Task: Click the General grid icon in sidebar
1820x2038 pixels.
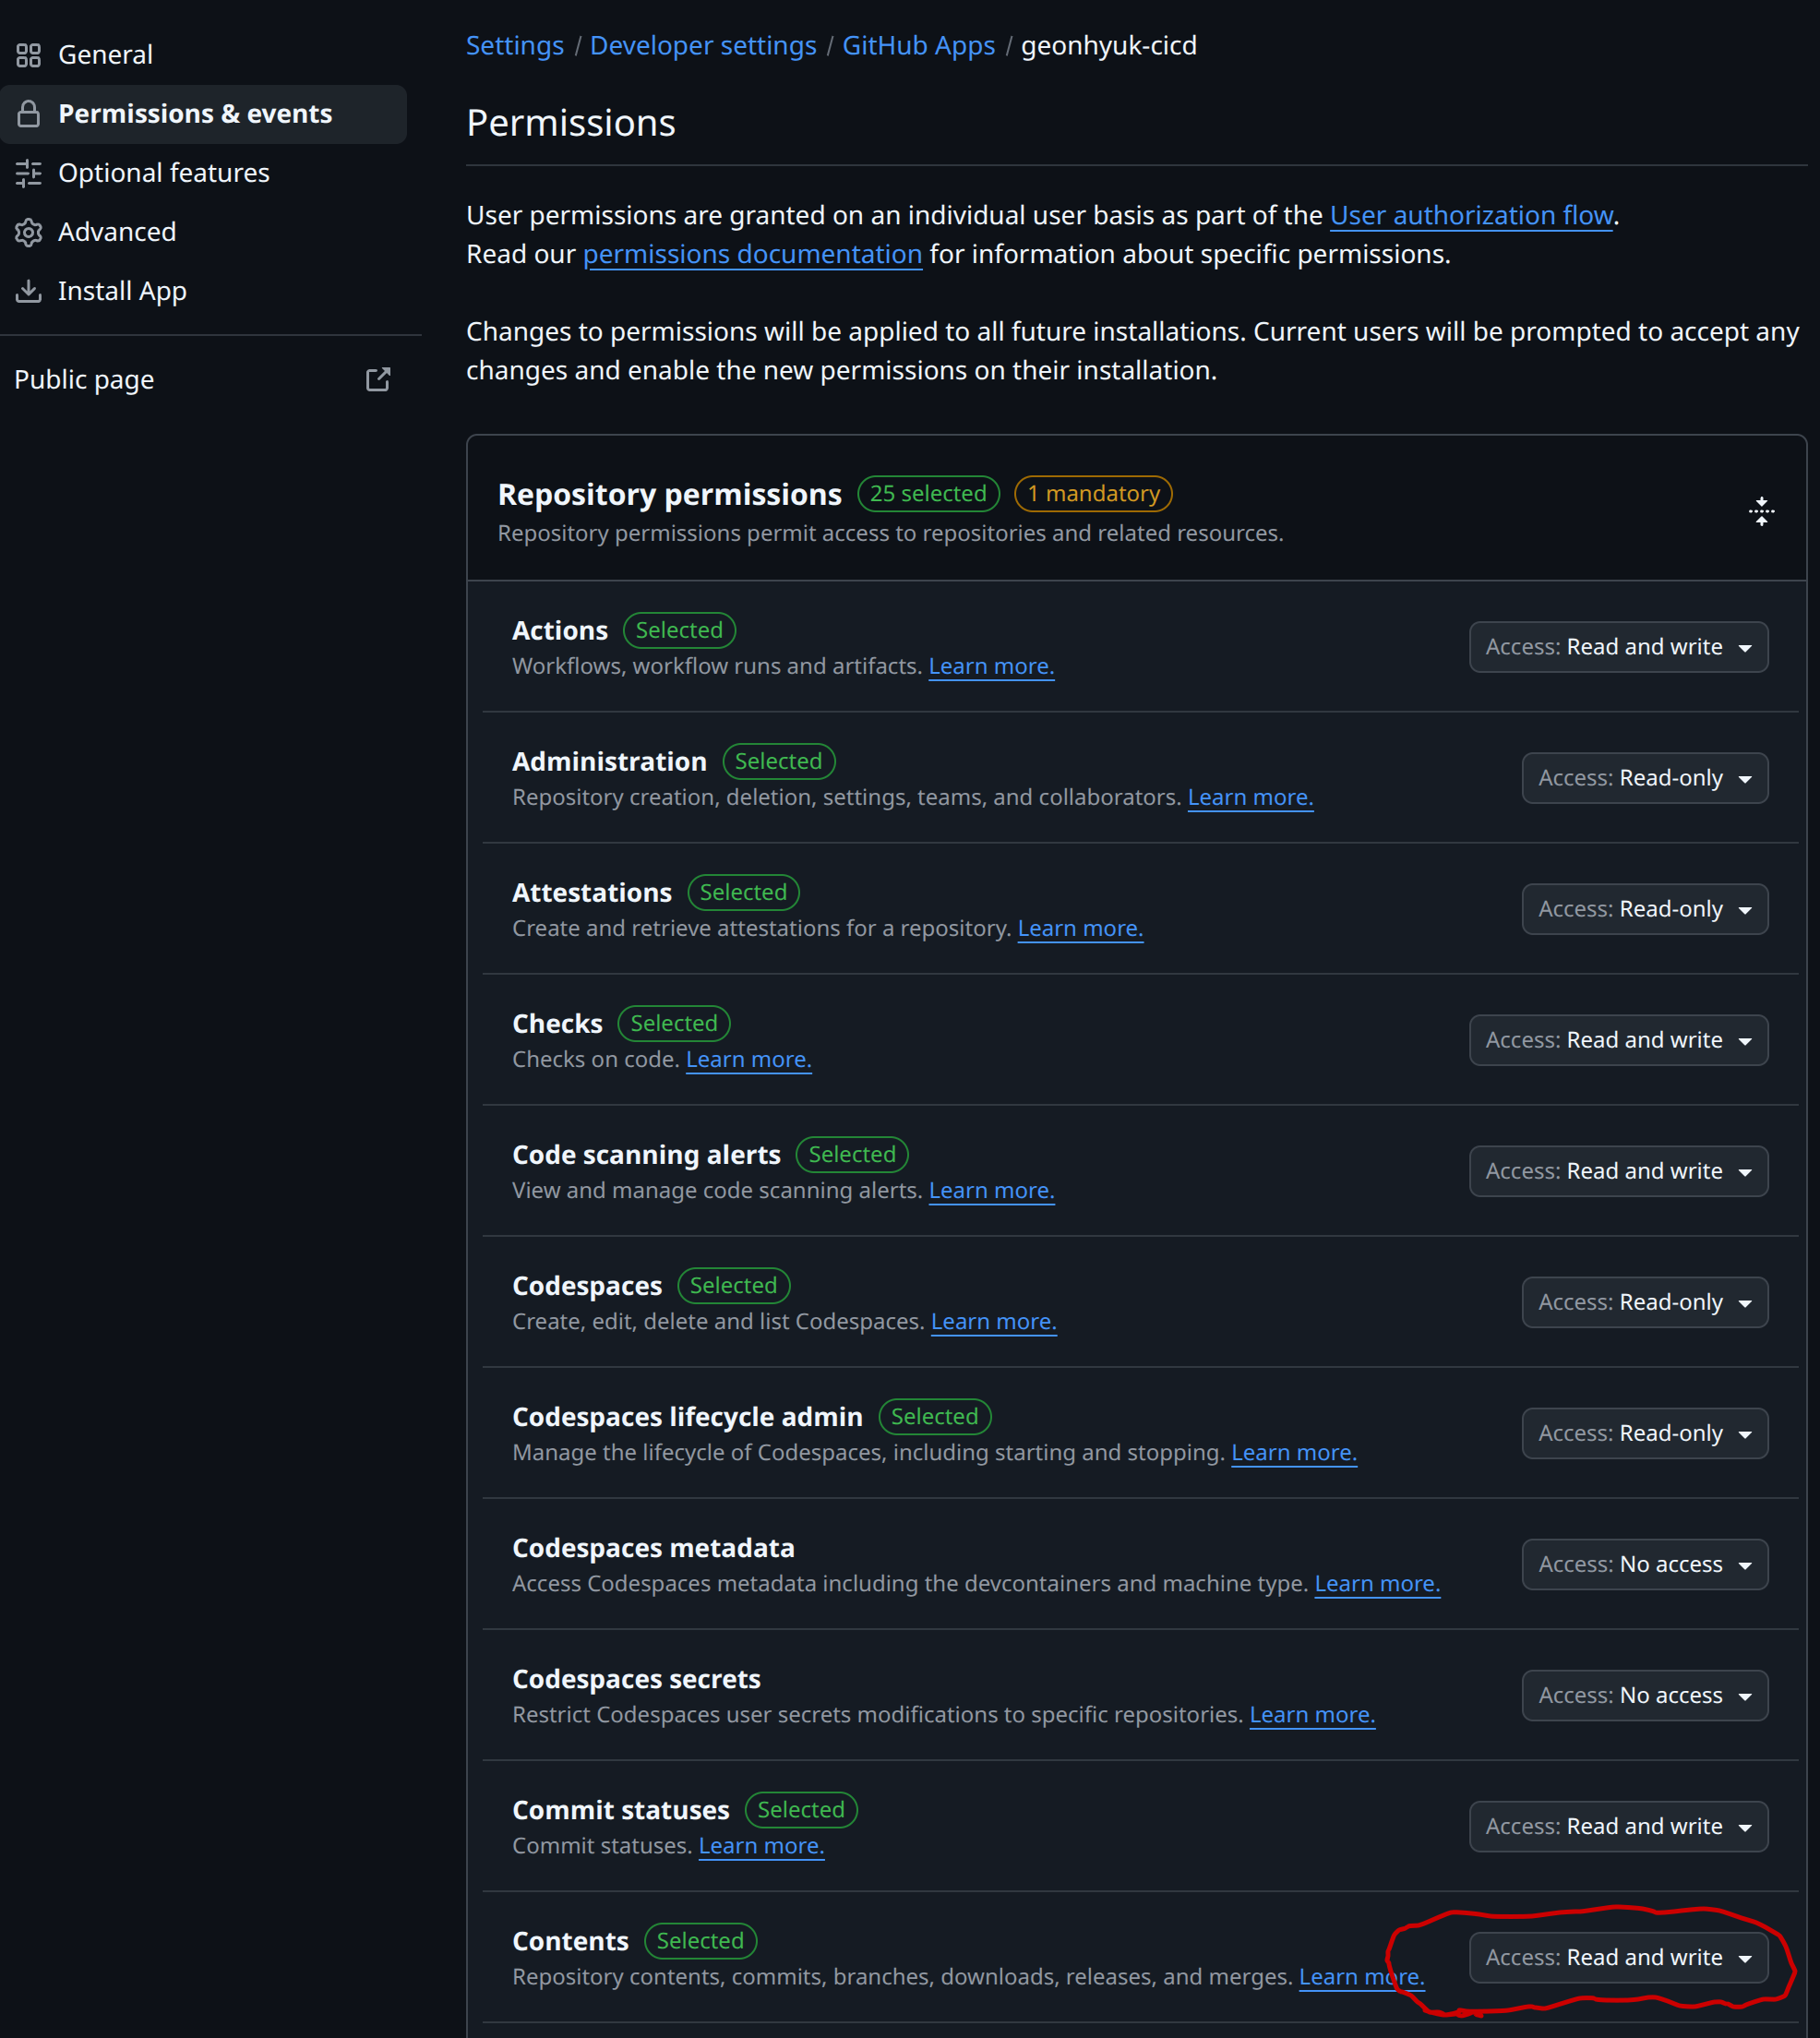Action: (x=28, y=55)
